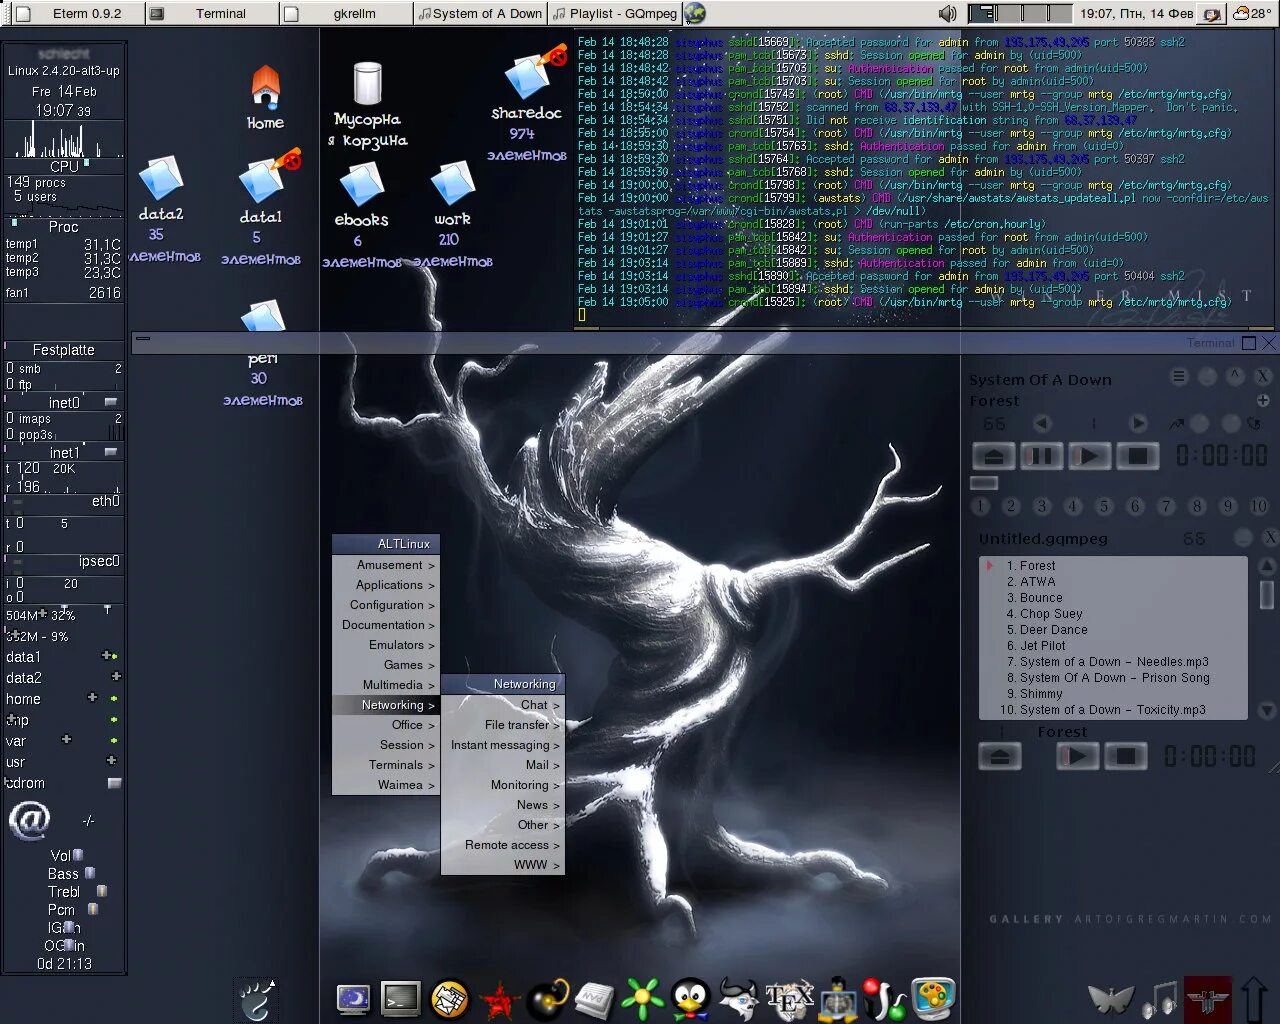Launch the paint palette monitor icon

tap(932, 998)
